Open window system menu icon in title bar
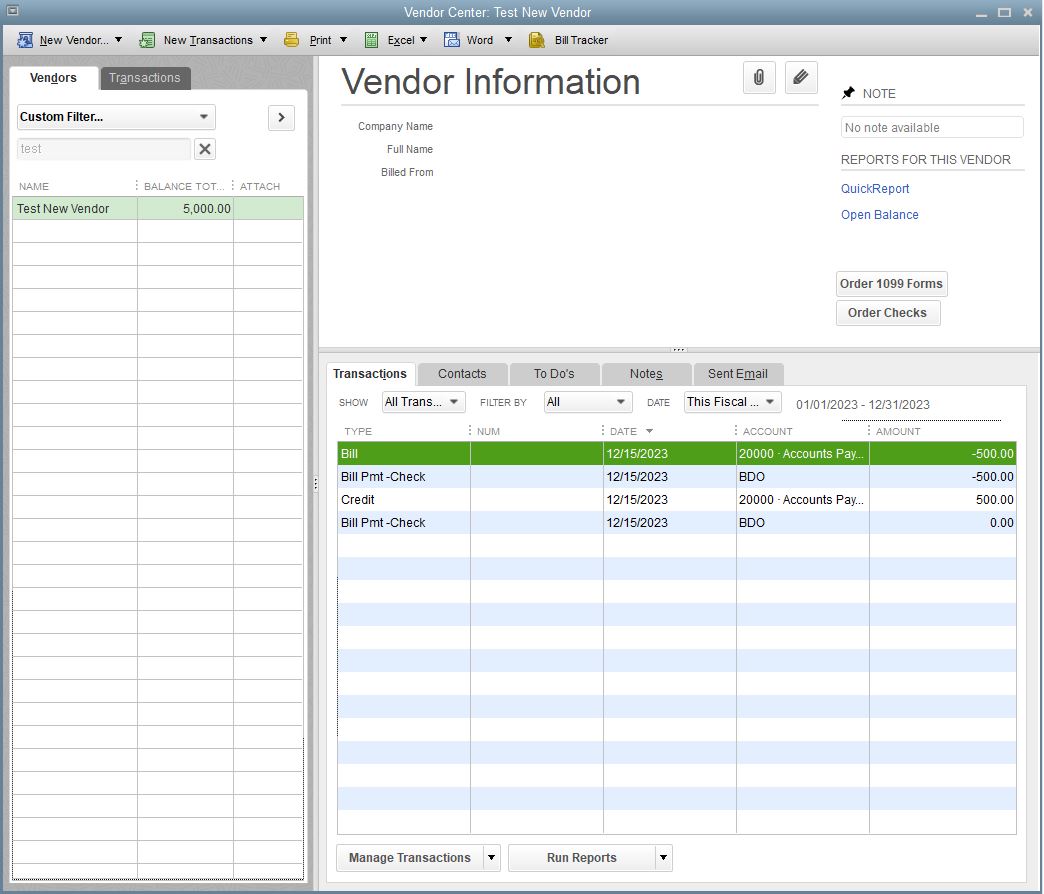The width and height of the screenshot is (1044, 894). [12, 11]
